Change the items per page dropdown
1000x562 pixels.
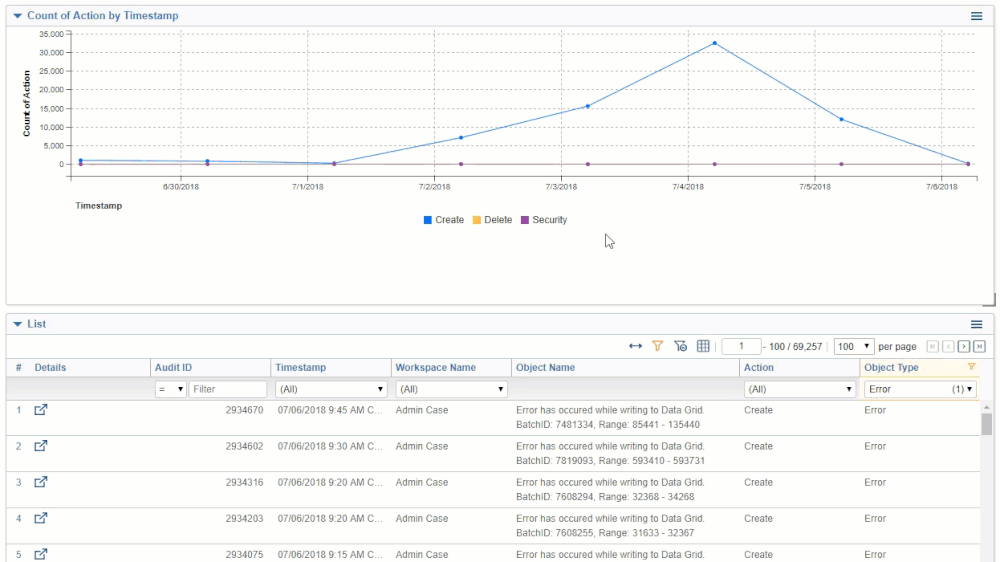(853, 346)
